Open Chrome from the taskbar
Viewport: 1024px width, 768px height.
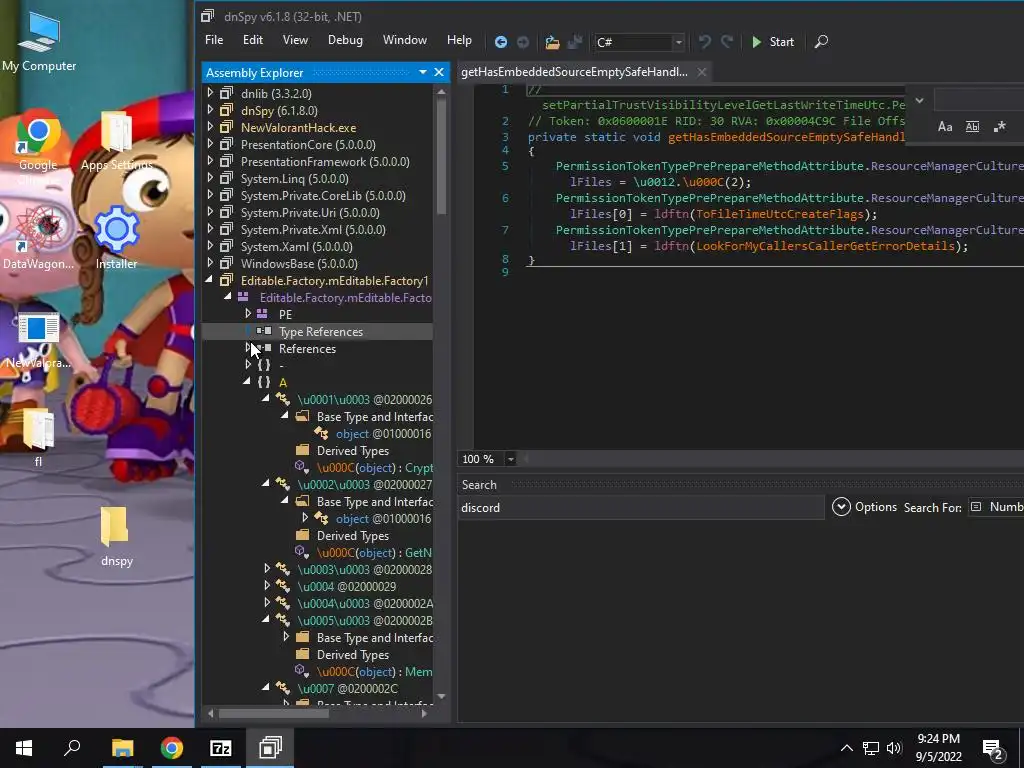point(172,748)
